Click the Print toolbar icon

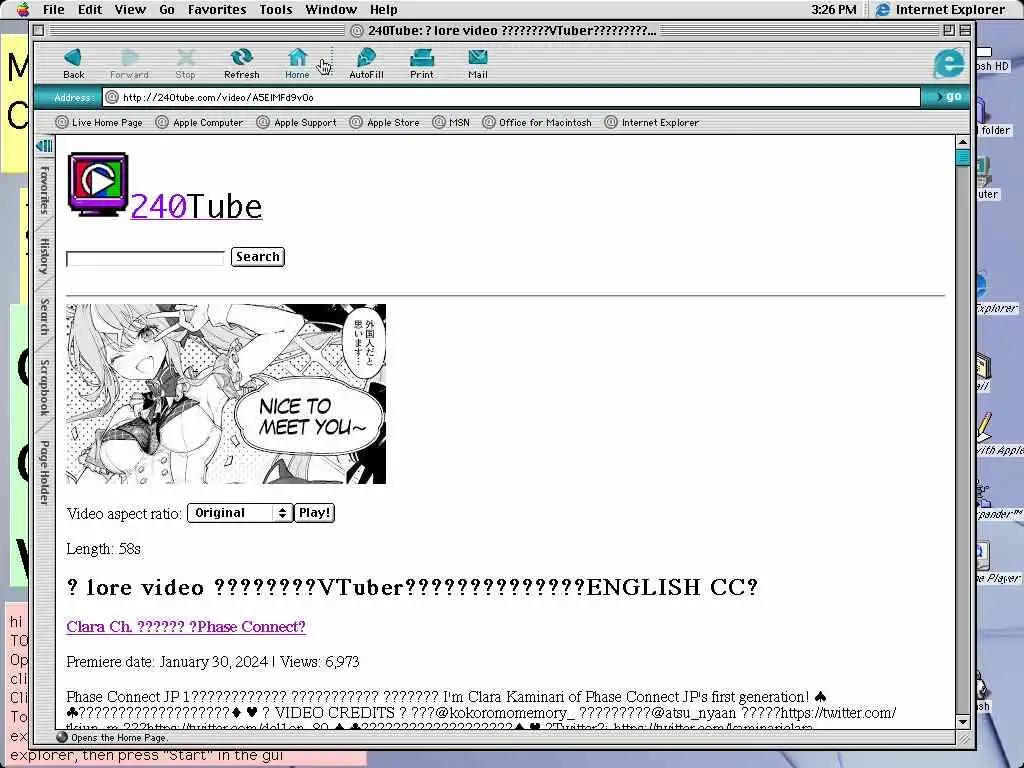pyautogui.click(x=422, y=63)
